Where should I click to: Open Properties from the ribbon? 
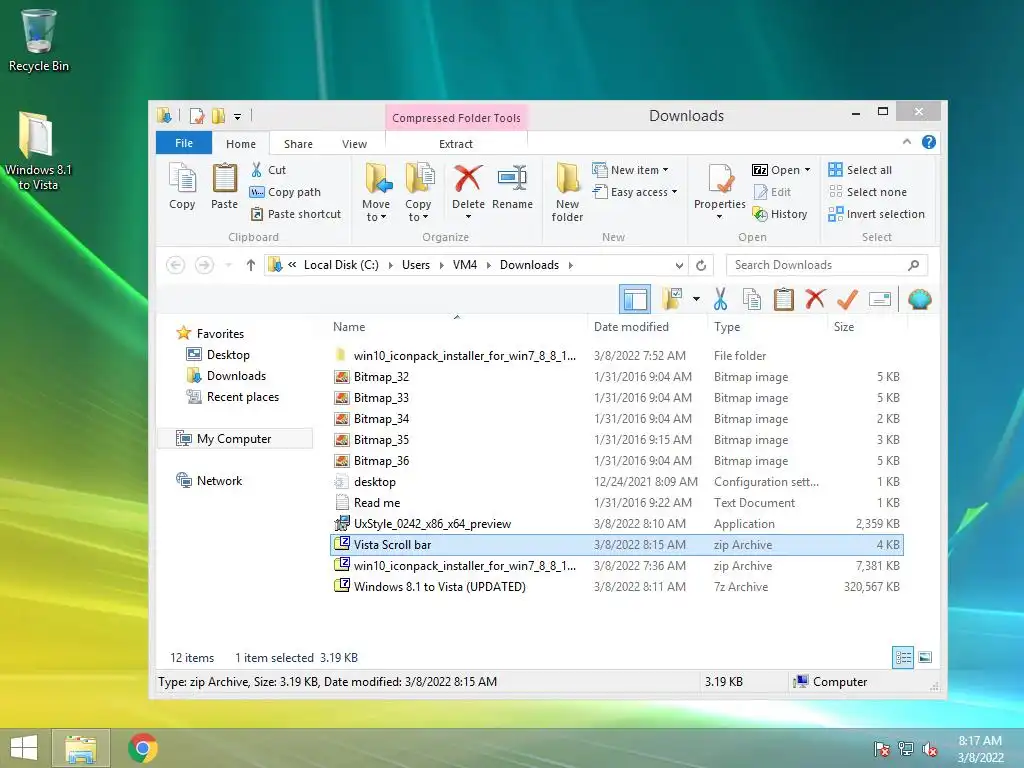click(720, 191)
